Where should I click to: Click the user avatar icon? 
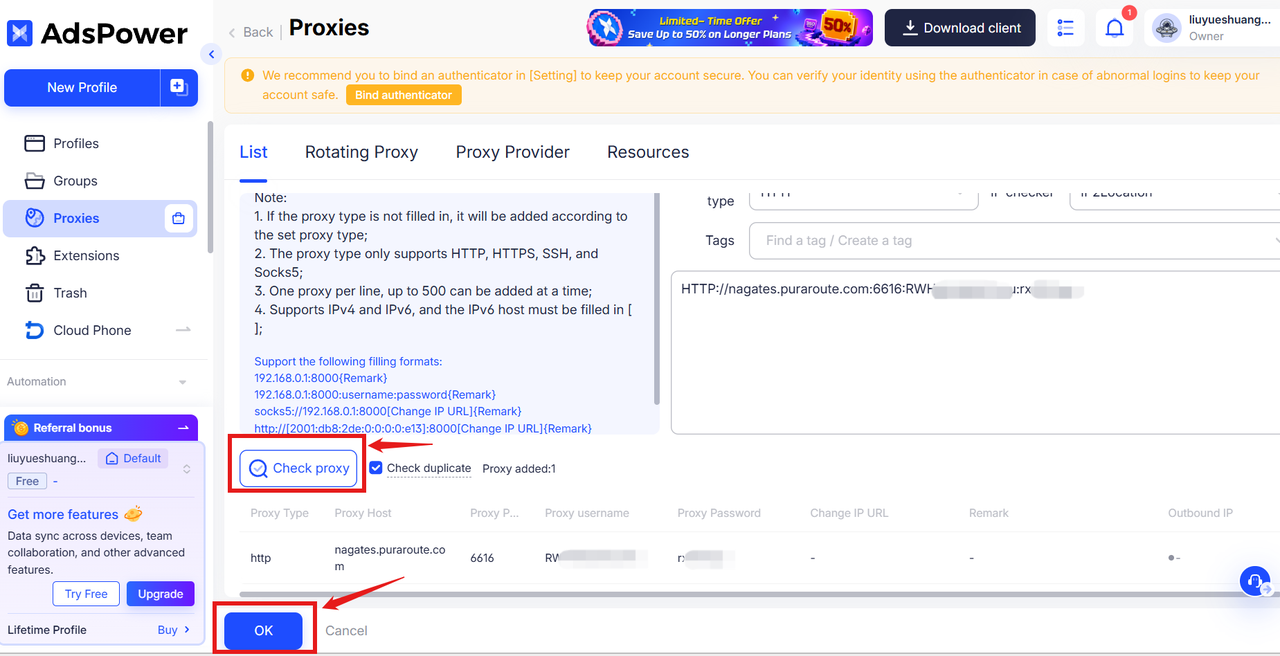1167,28
